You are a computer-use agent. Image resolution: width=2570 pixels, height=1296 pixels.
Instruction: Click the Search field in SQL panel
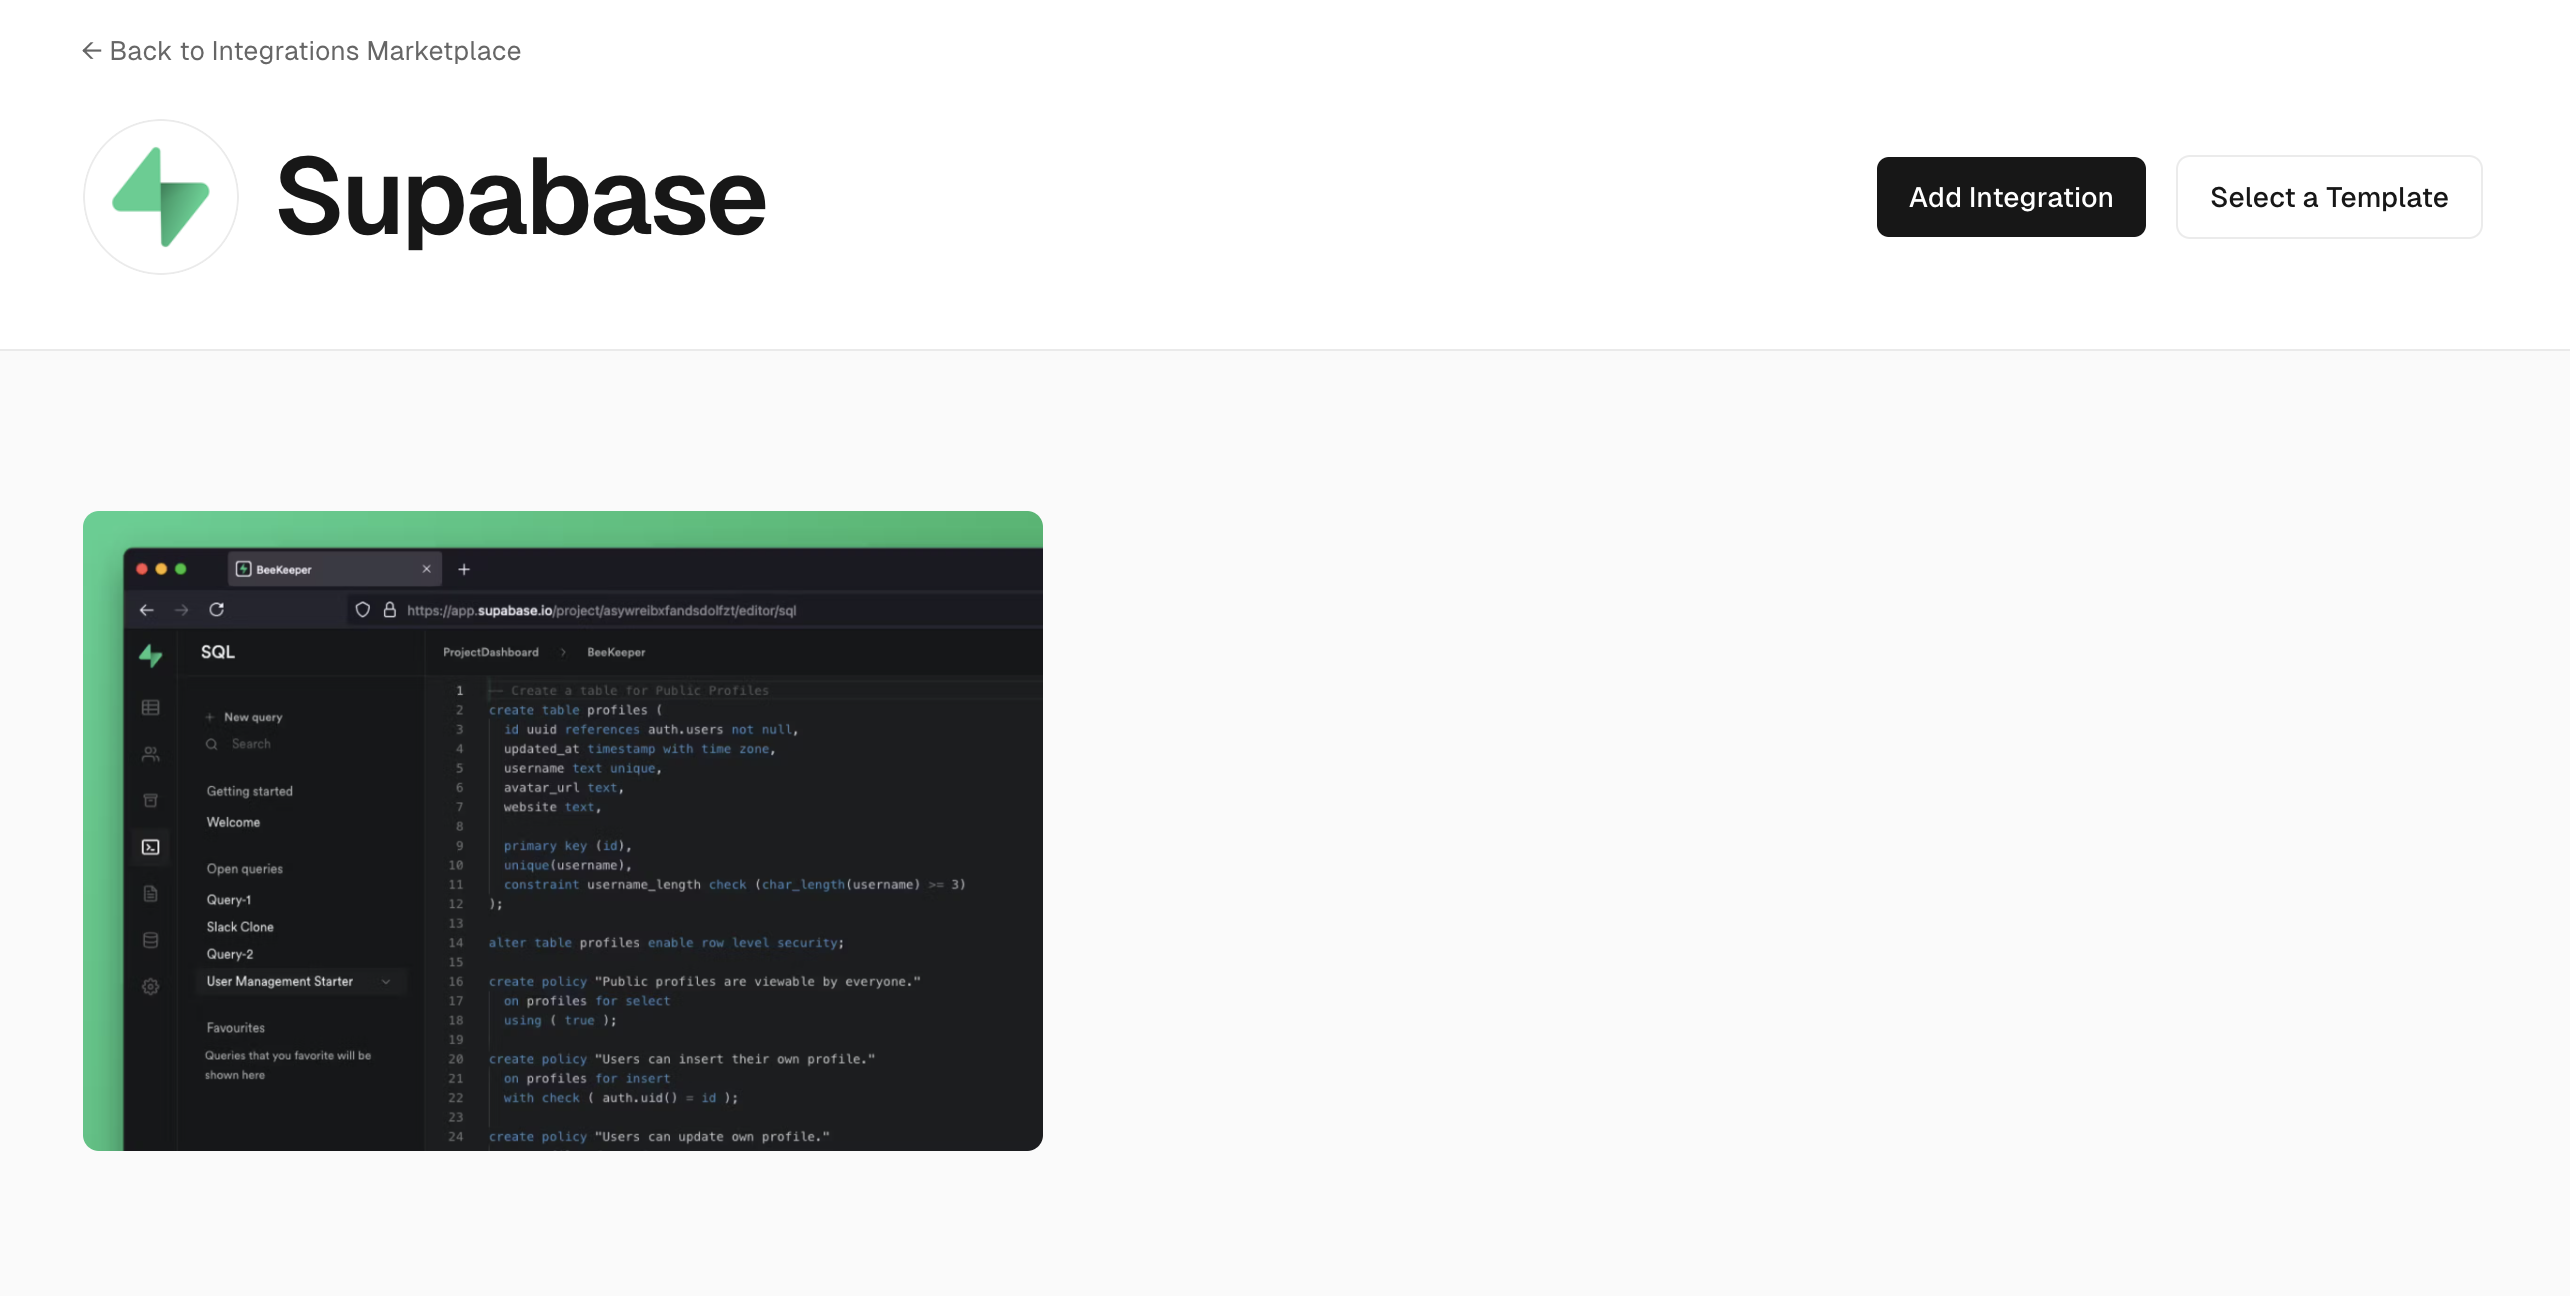pos(251,744)
